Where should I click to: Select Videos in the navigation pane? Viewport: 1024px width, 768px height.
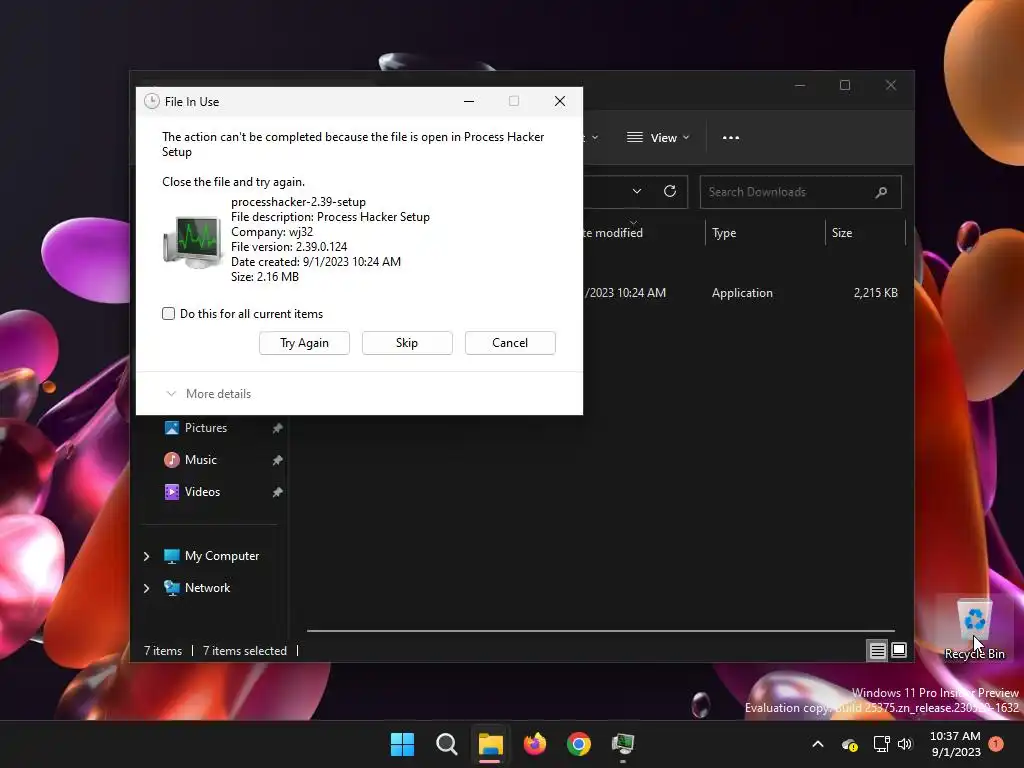click(202, 492)
